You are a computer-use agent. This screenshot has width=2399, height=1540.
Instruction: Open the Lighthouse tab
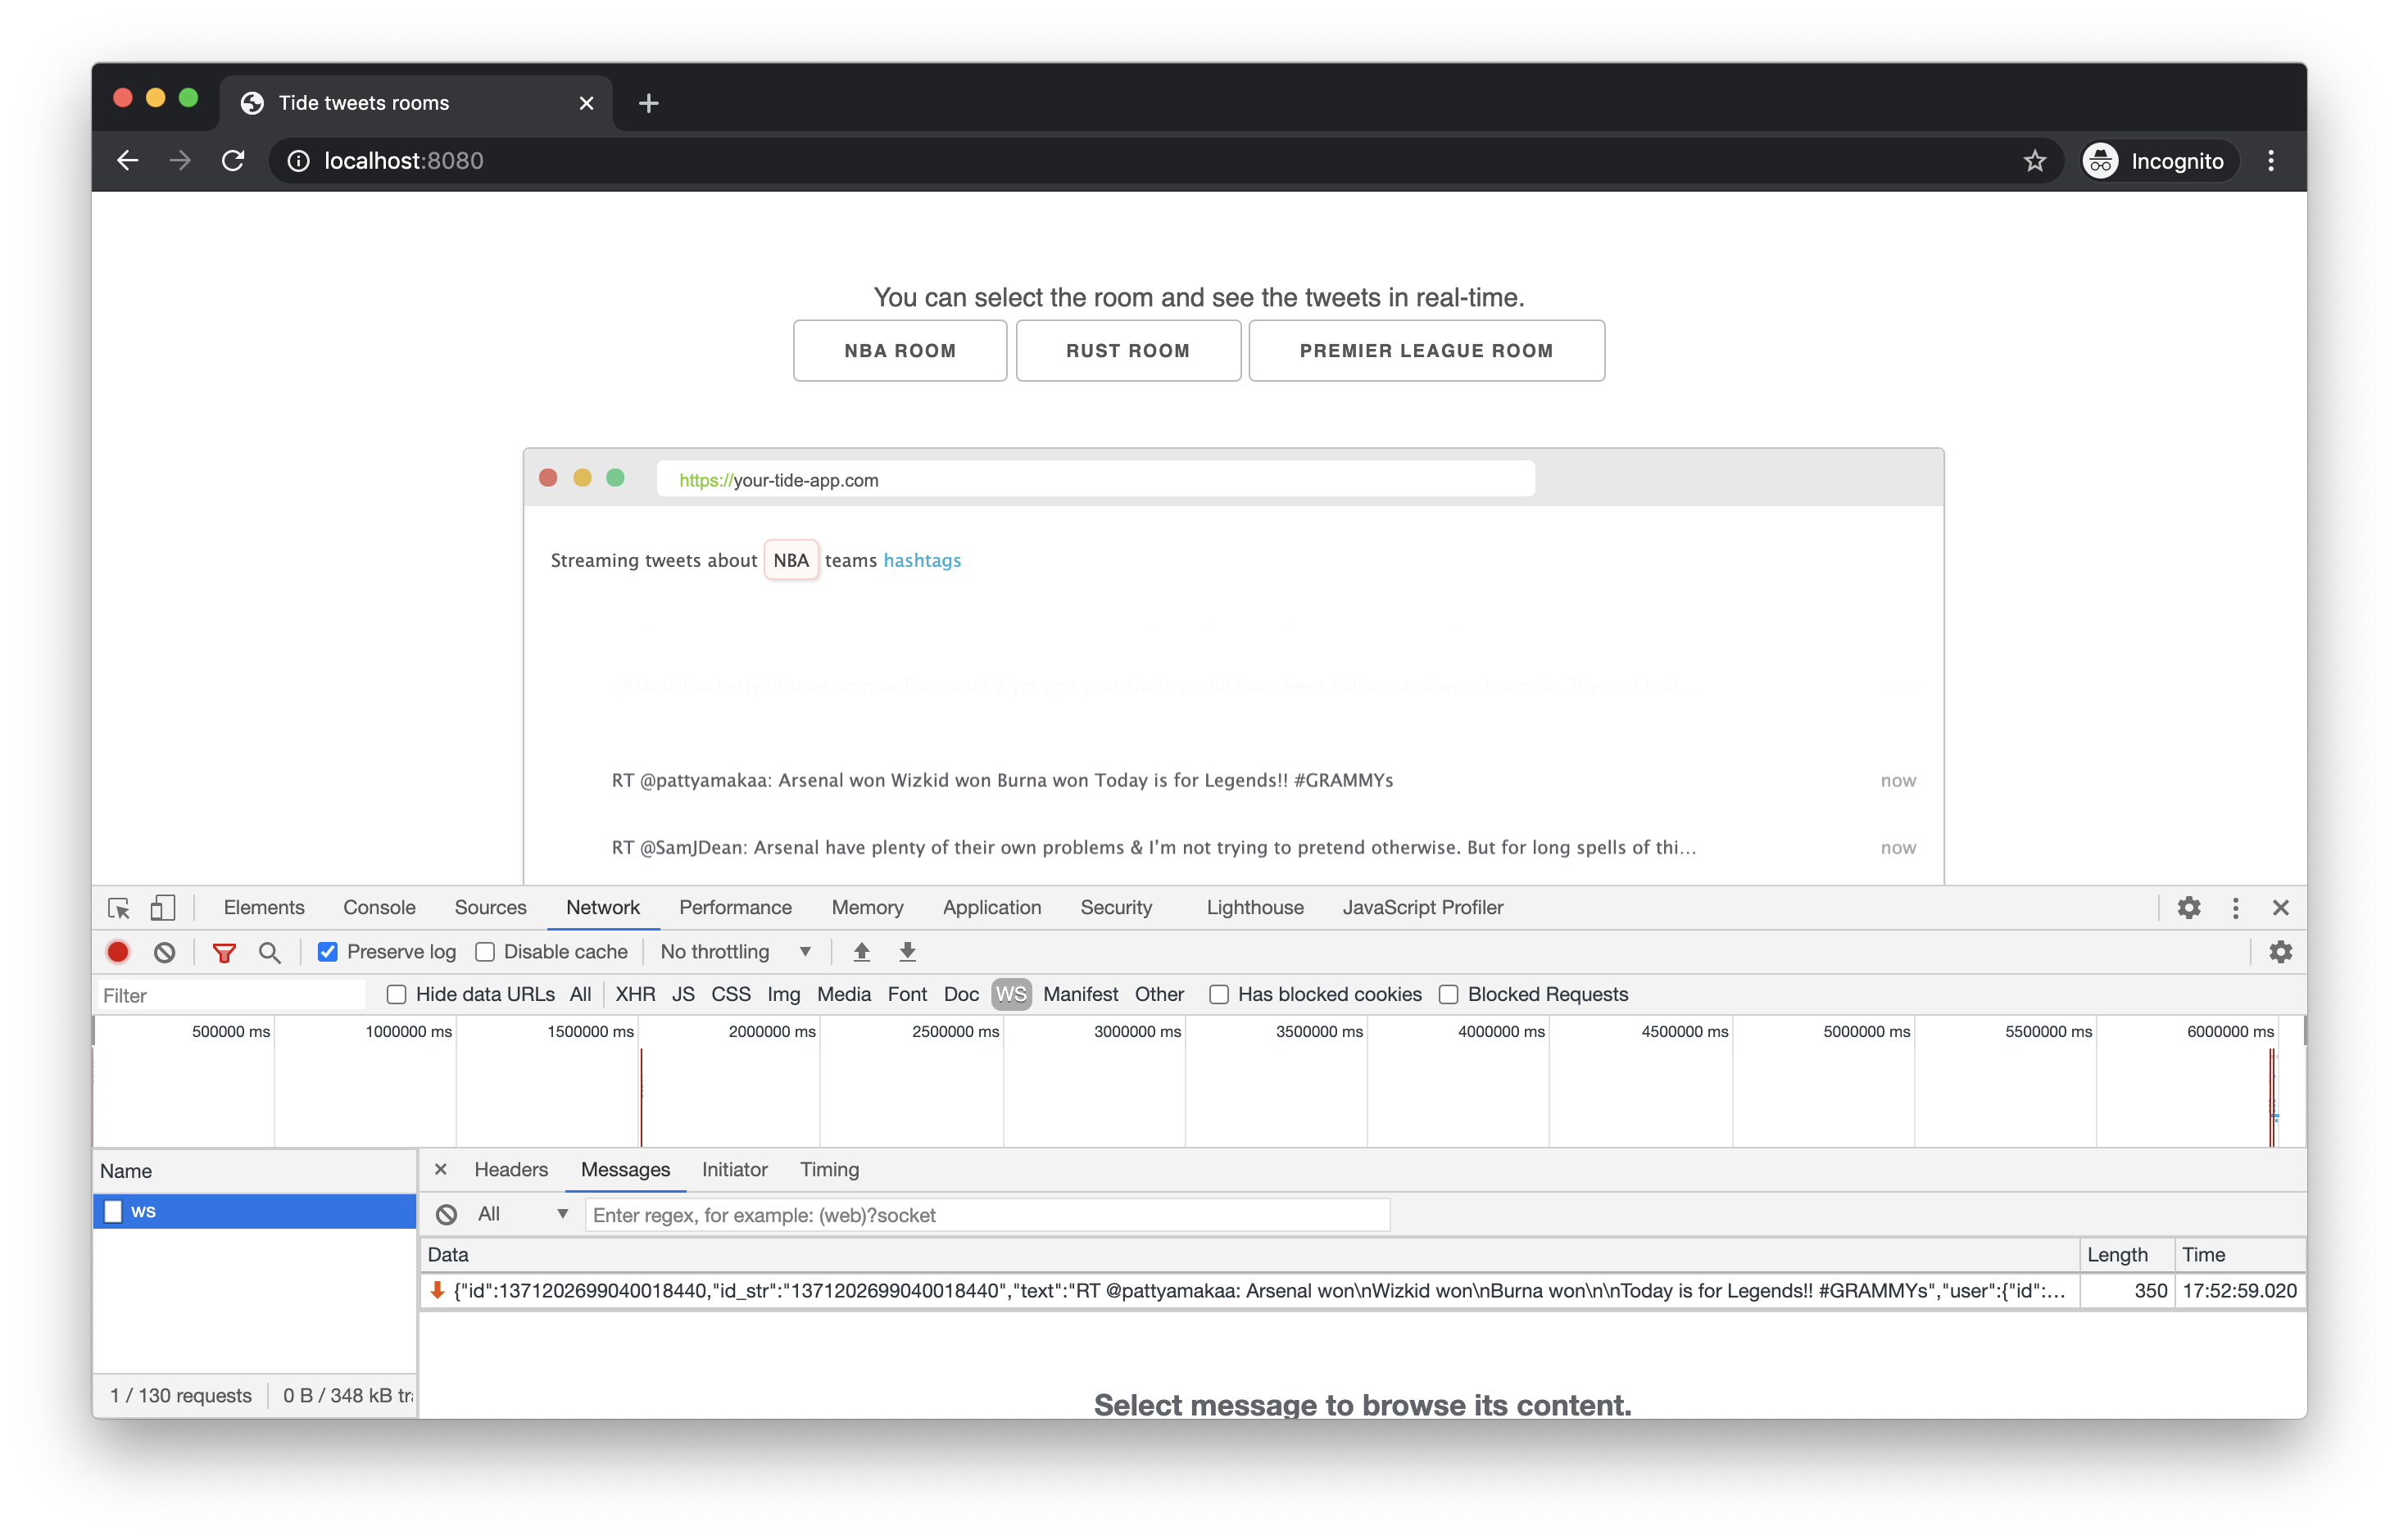(x=1254, y=908)
